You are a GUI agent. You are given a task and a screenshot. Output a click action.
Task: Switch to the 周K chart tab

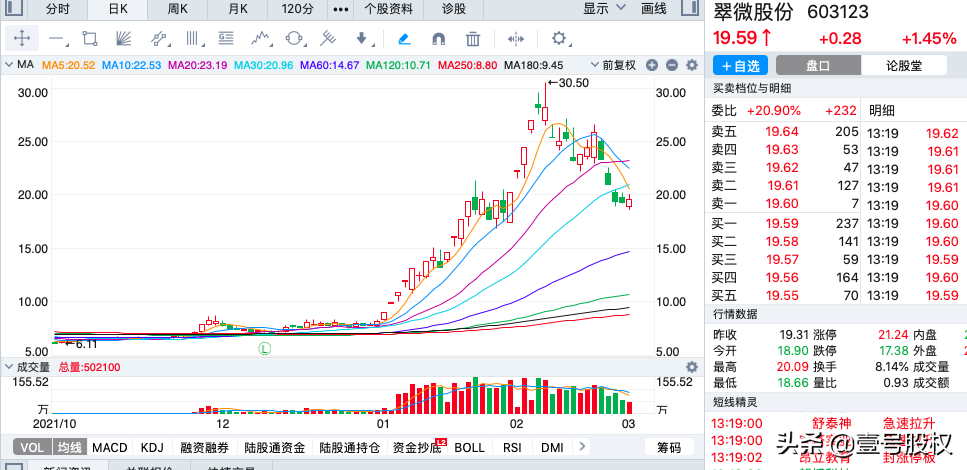pyautogui.click(x=178, y=9)
